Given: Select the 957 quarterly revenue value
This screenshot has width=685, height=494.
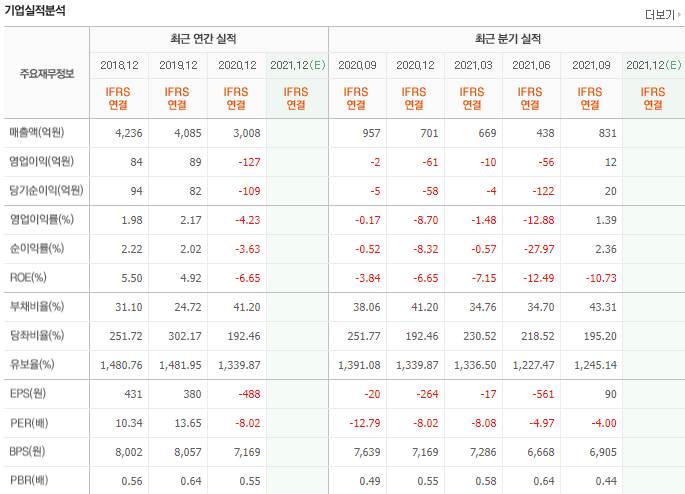Looking at the screenshot, I should [371, 133].
